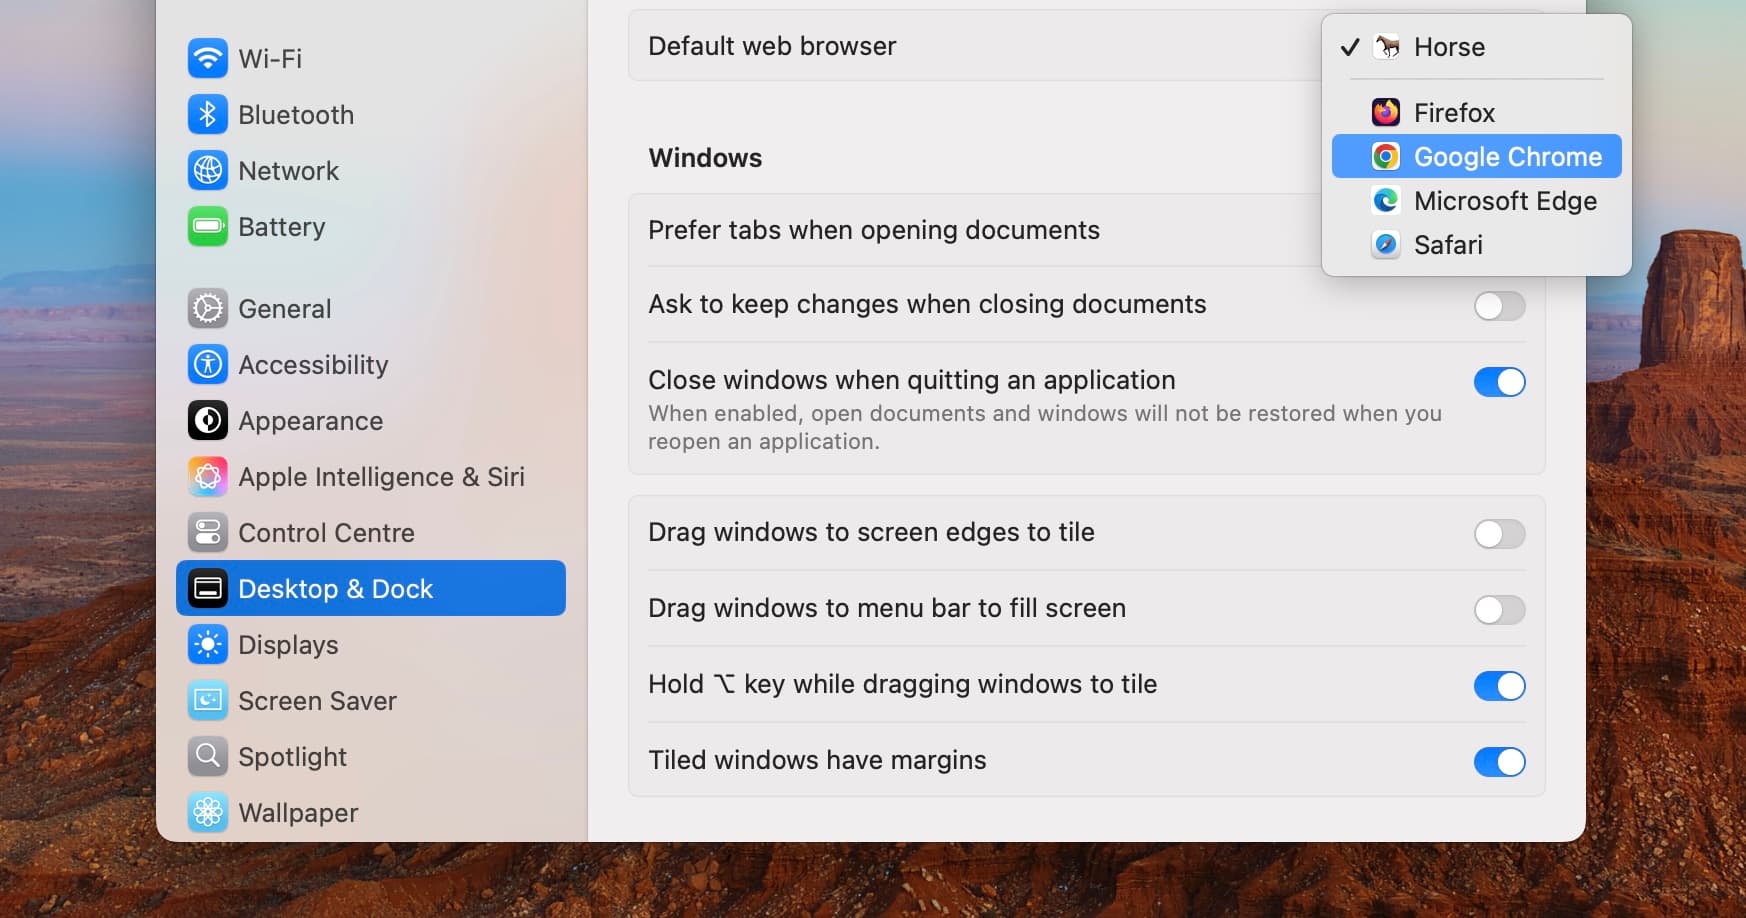Image resolution: width=1746 pixels, height=918 pixels.
Task: Select Microsoft Edge from the list
Action: pos(1505,201)
